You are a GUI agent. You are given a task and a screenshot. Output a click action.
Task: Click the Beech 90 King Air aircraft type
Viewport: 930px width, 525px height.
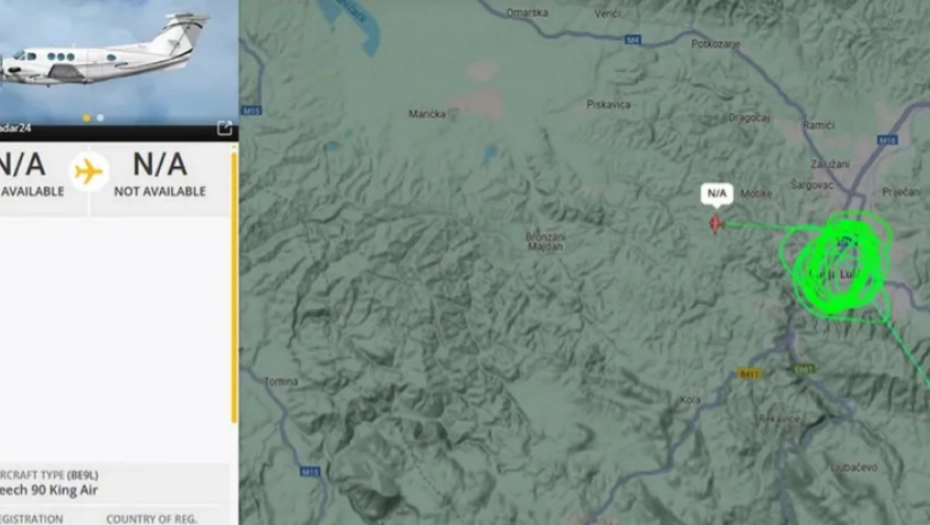pyautogui.click(x=49, y=490)
